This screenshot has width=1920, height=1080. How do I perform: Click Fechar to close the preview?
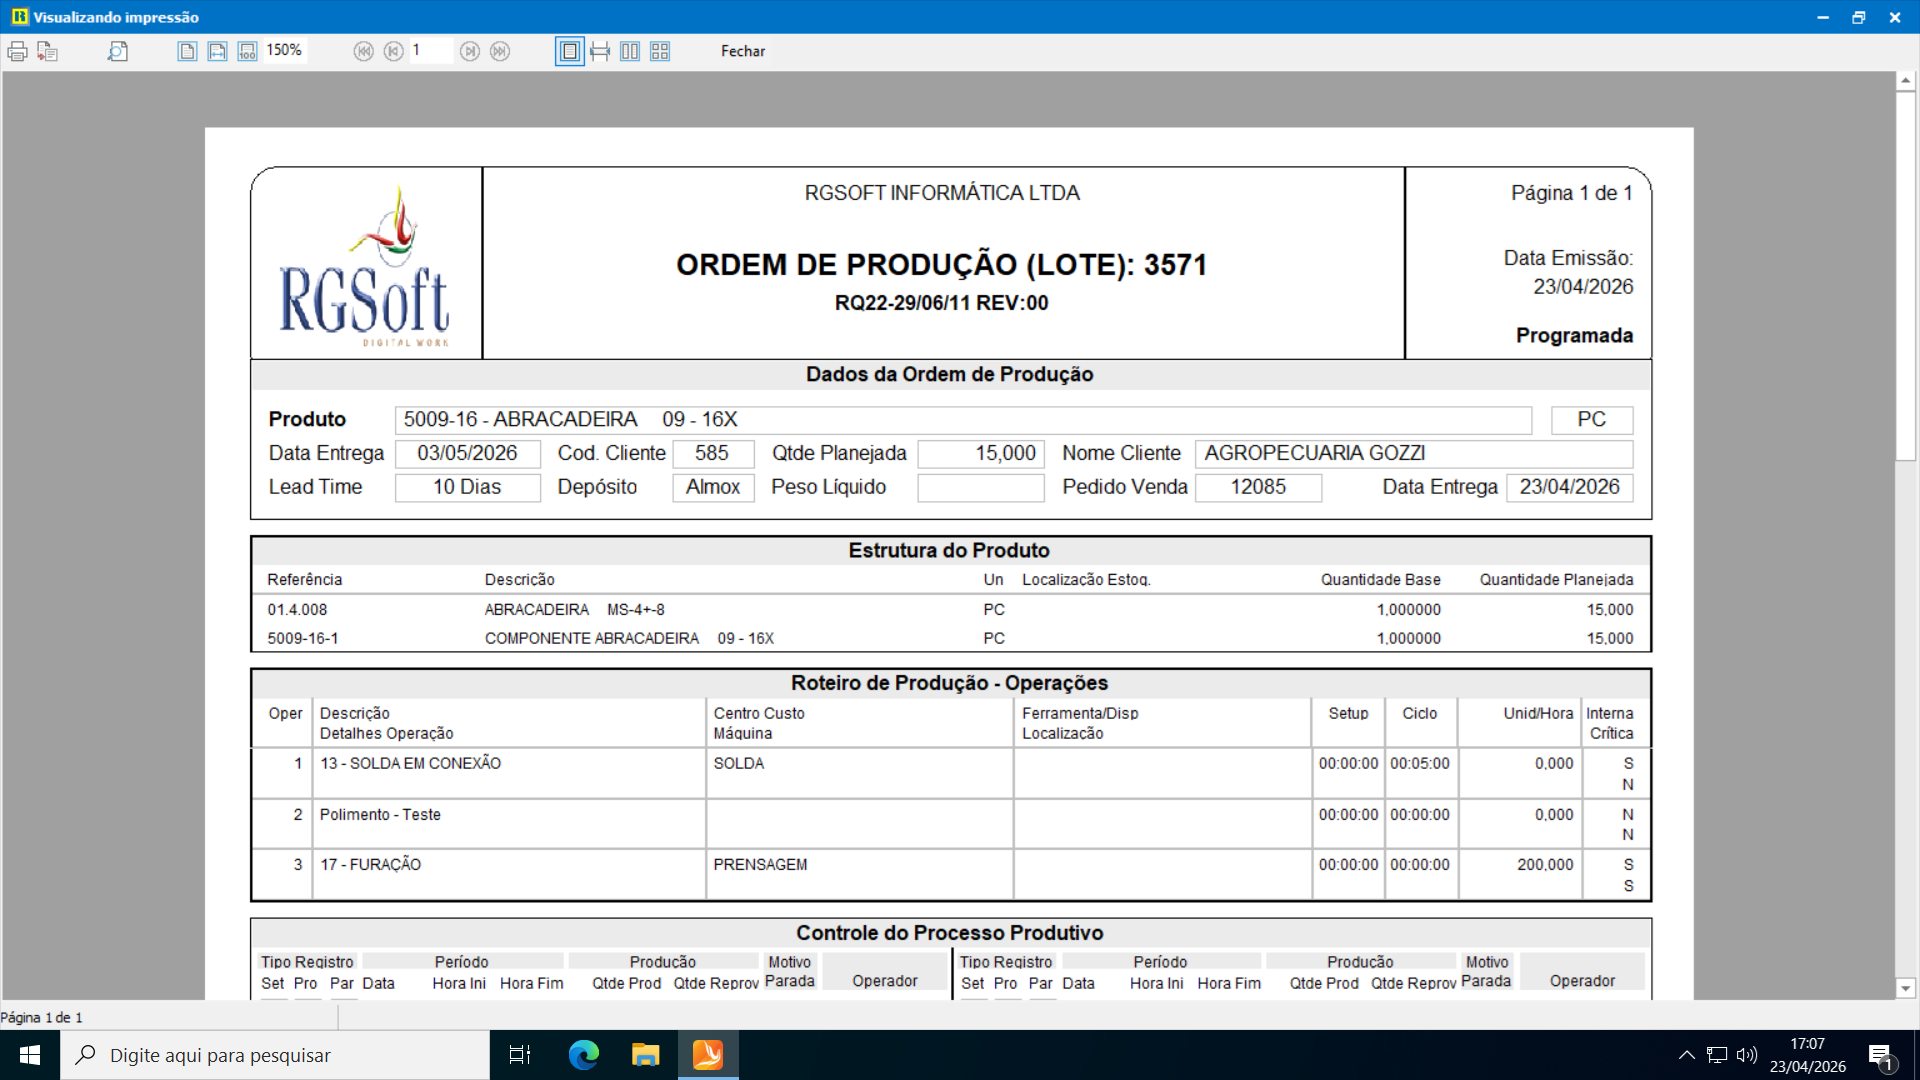point(743,51)
